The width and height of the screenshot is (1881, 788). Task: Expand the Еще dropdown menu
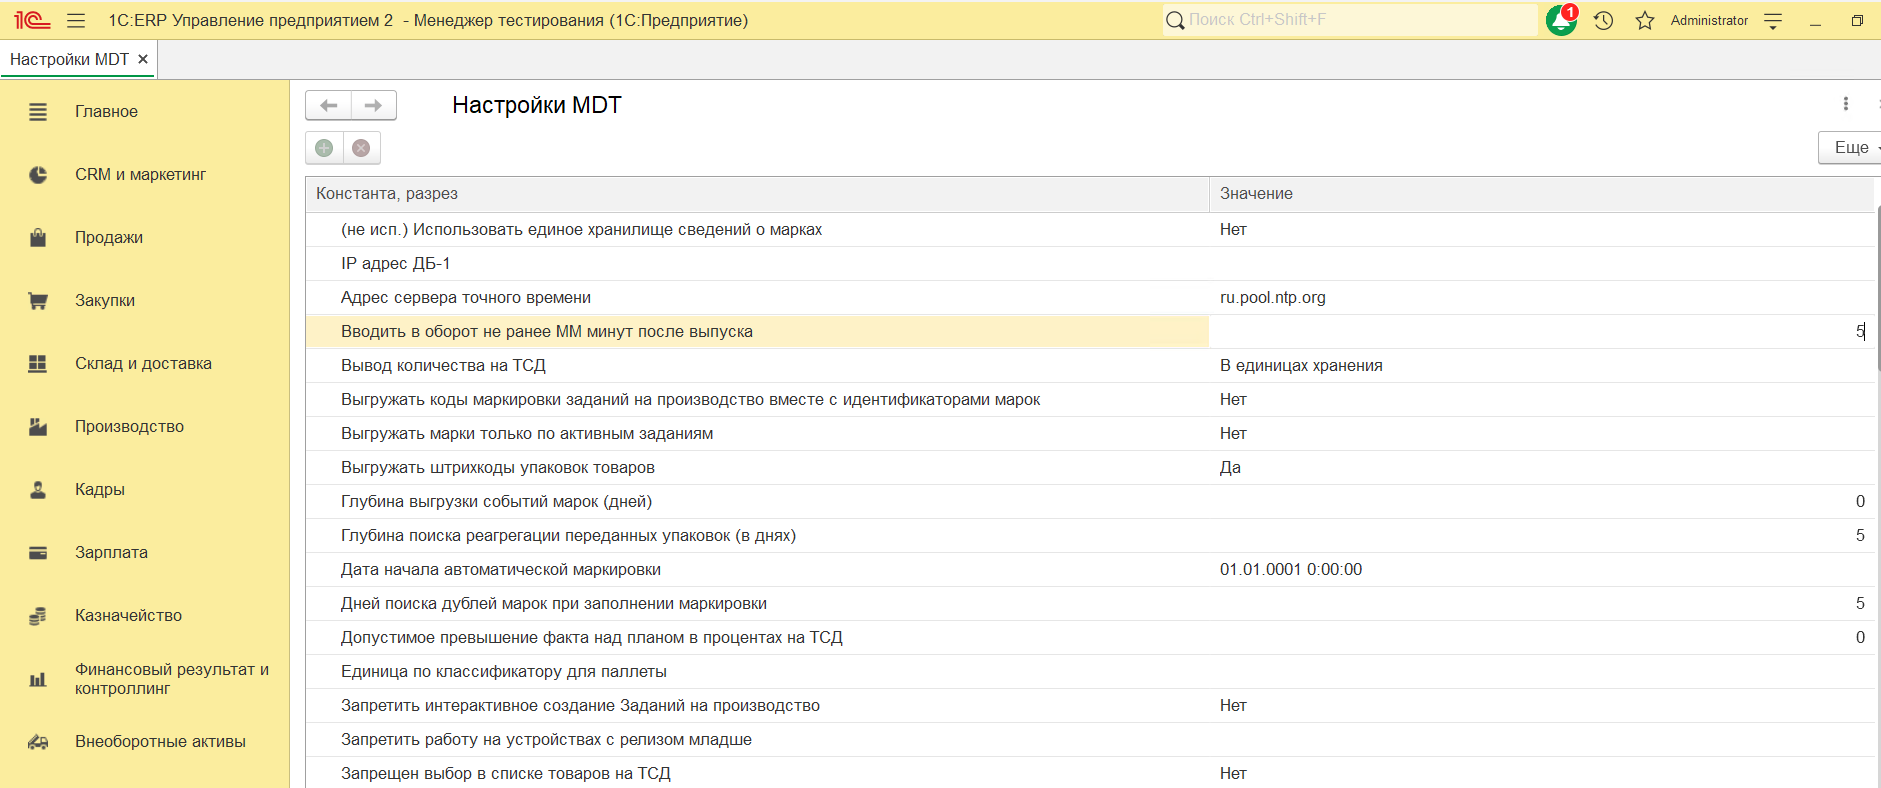[1852, 147]
